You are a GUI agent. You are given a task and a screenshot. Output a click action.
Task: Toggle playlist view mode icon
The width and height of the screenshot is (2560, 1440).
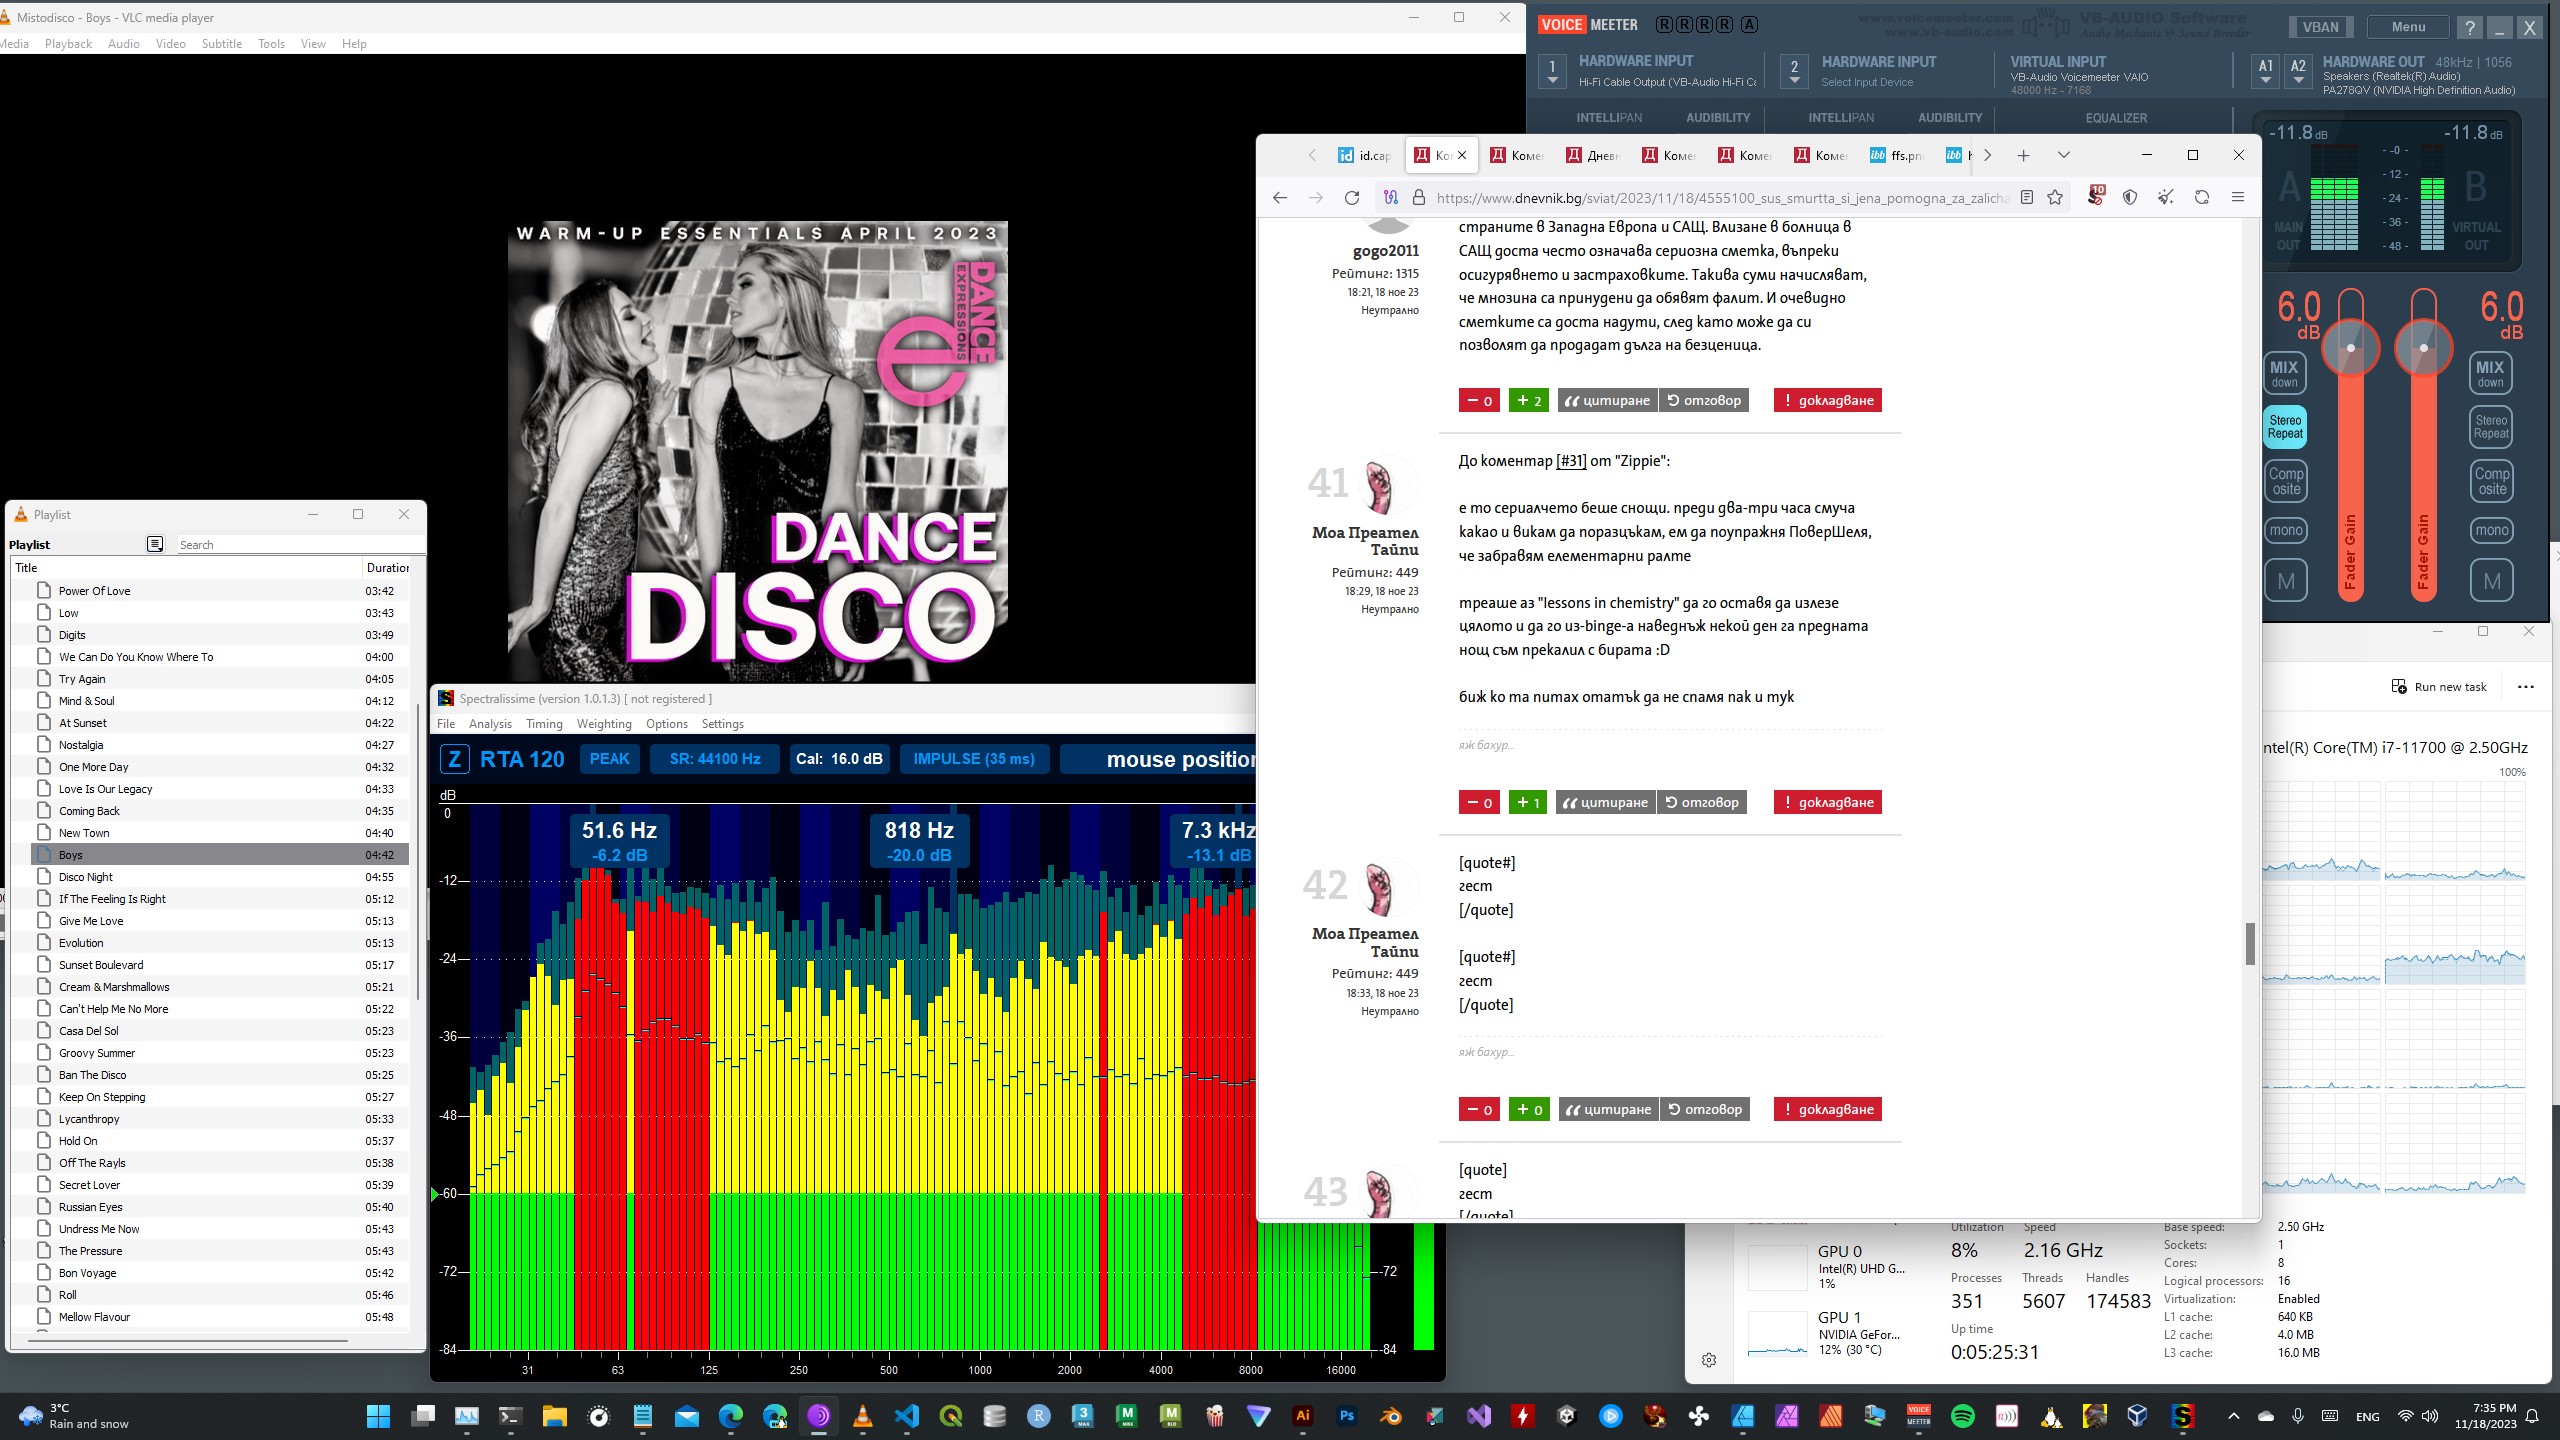click(155, 544)
